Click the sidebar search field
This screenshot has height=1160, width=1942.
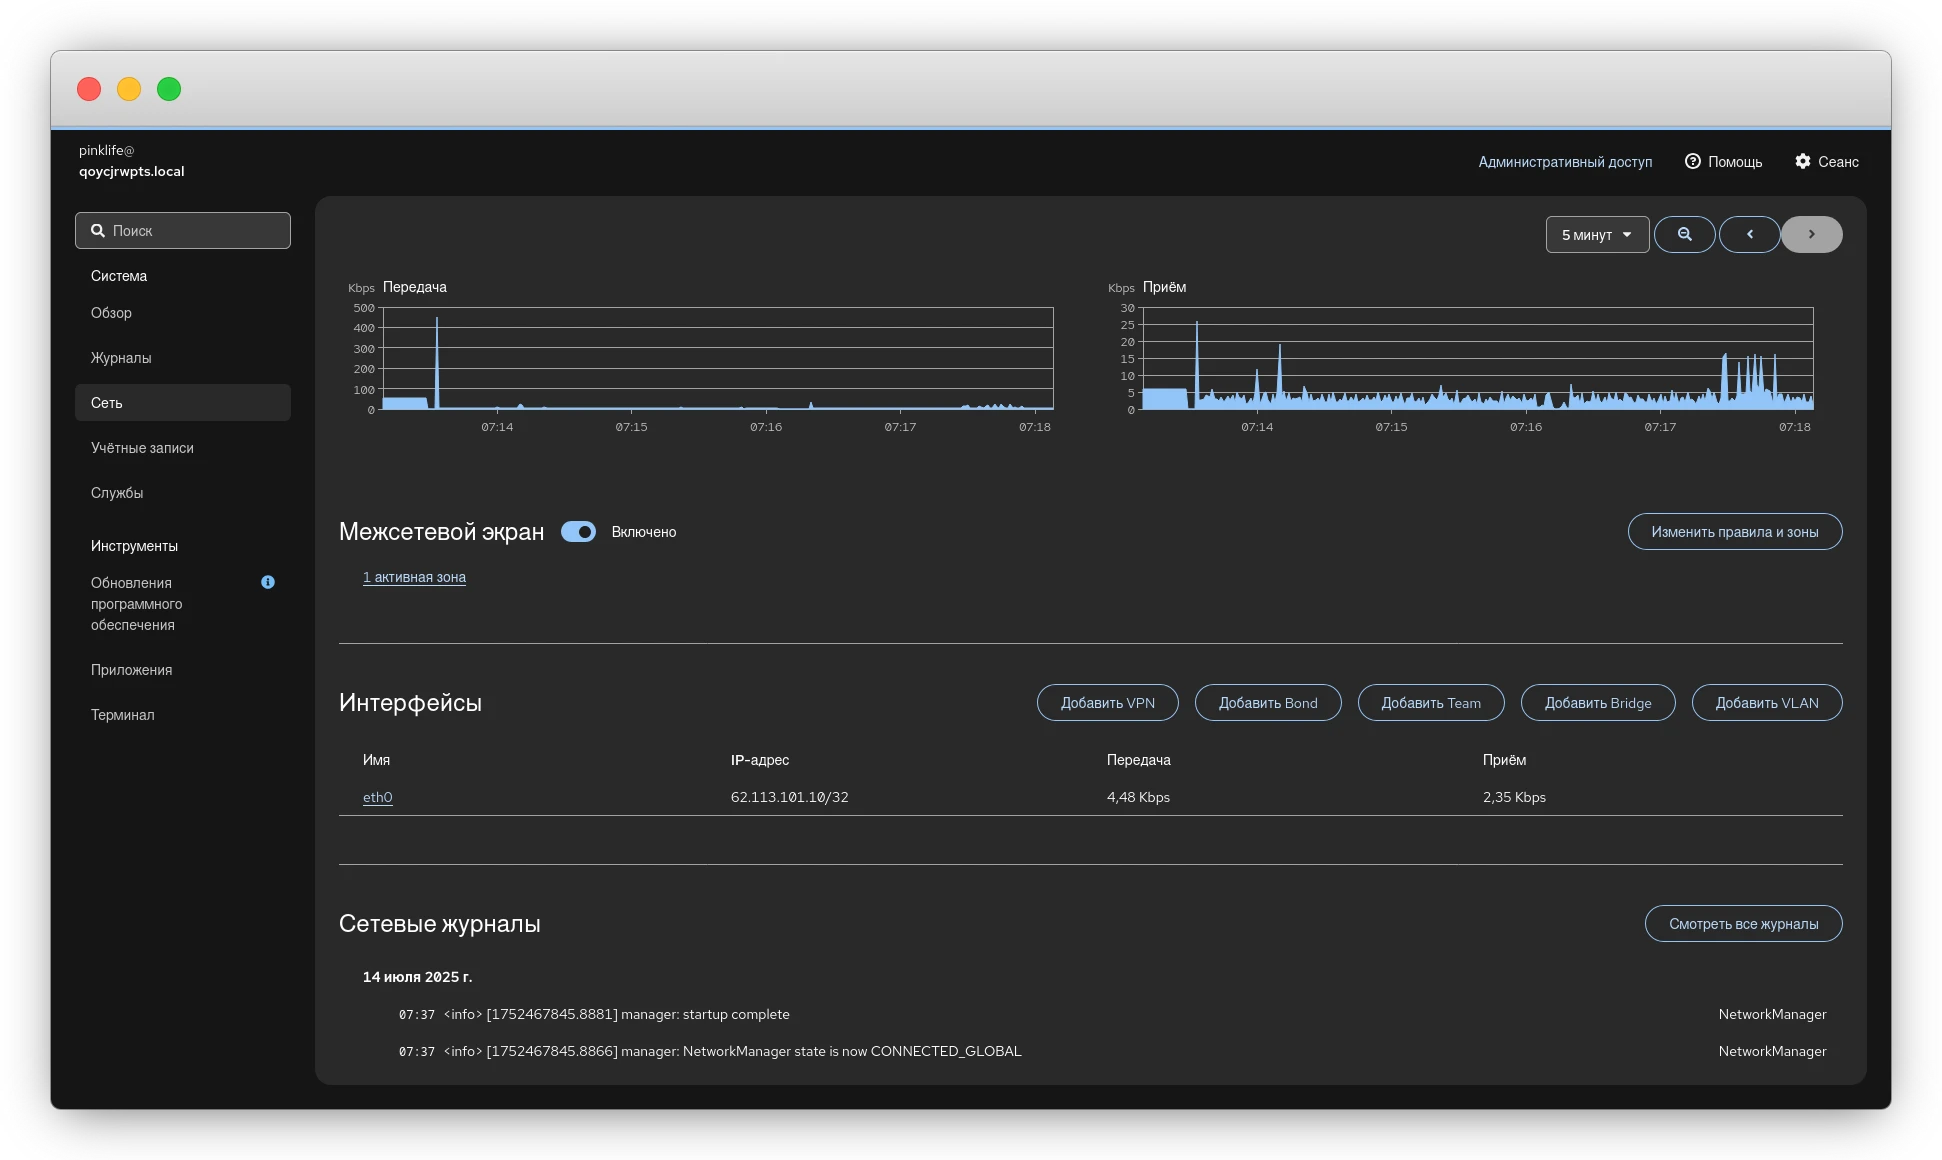pyautogui.click(x=183, y=231)
